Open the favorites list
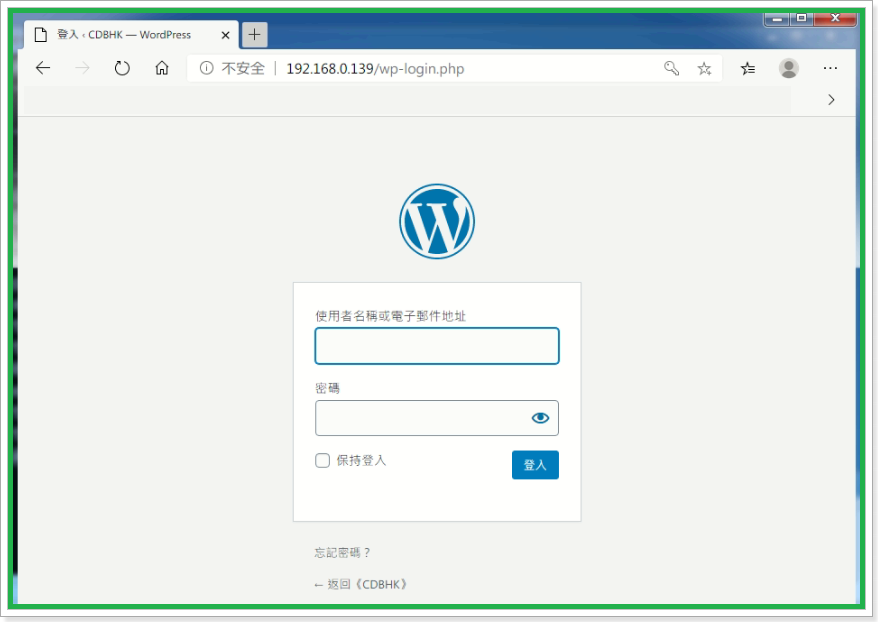 coord(748,68)
